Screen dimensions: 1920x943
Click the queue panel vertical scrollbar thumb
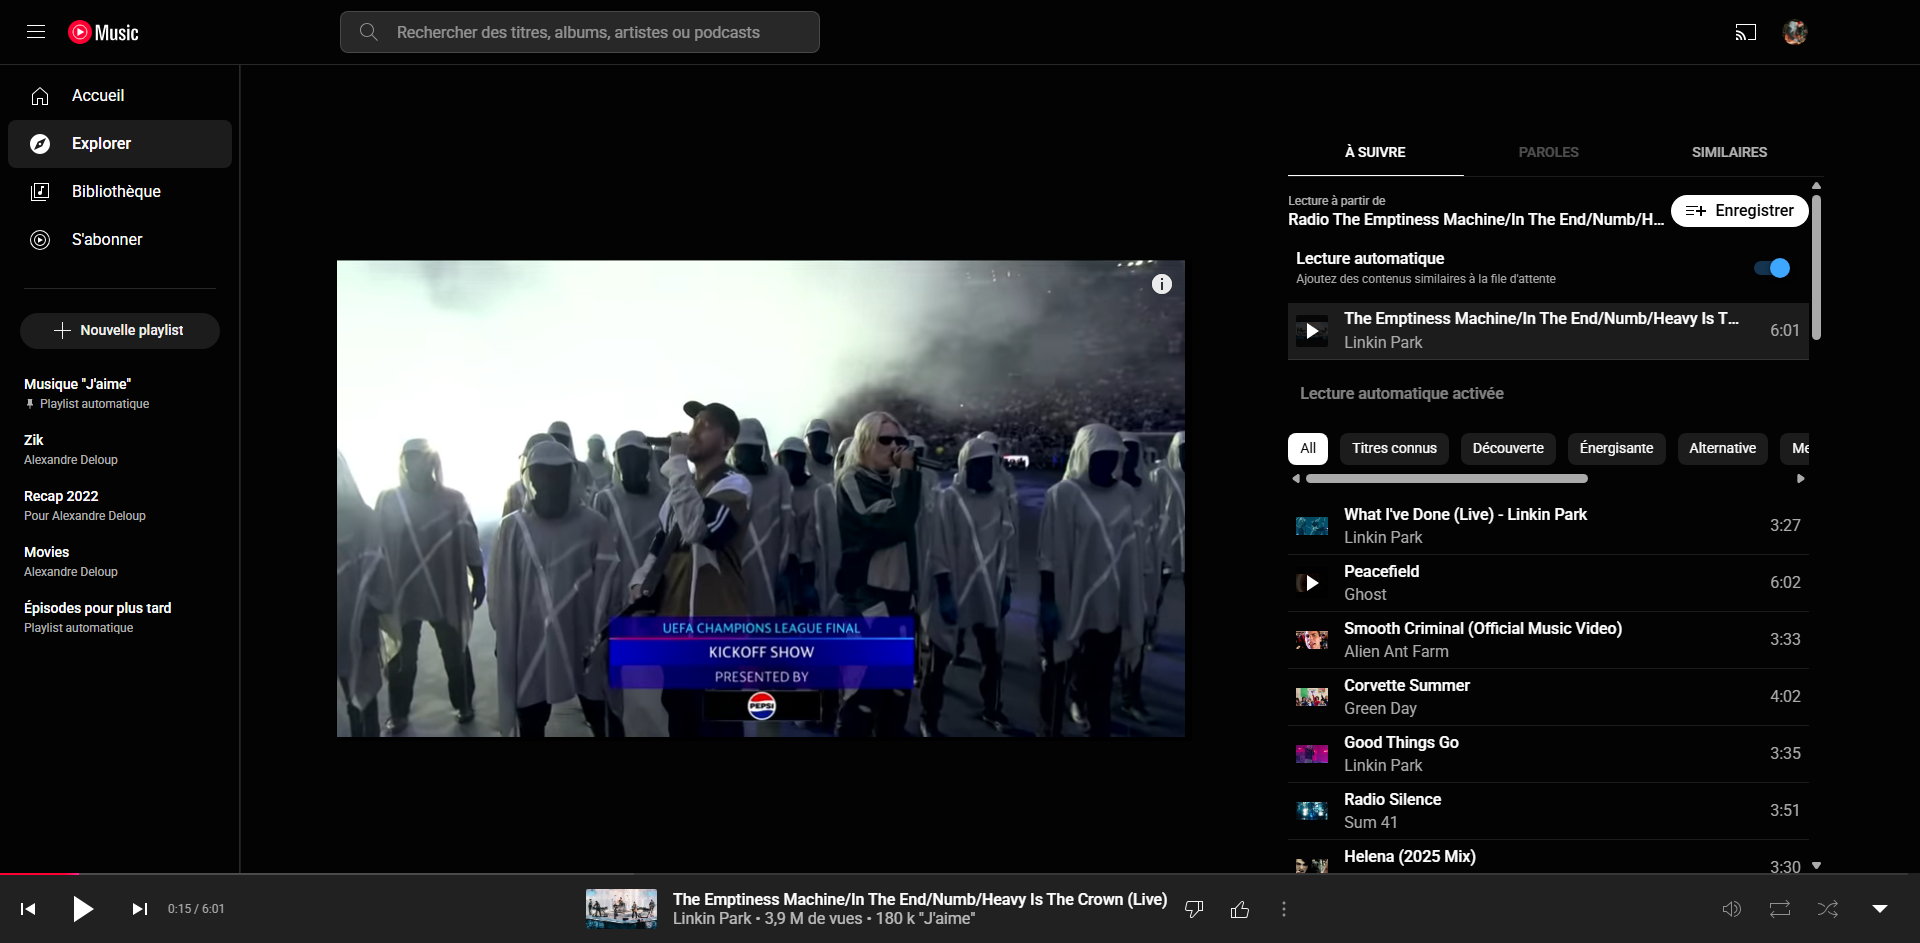coord(1816,267)
